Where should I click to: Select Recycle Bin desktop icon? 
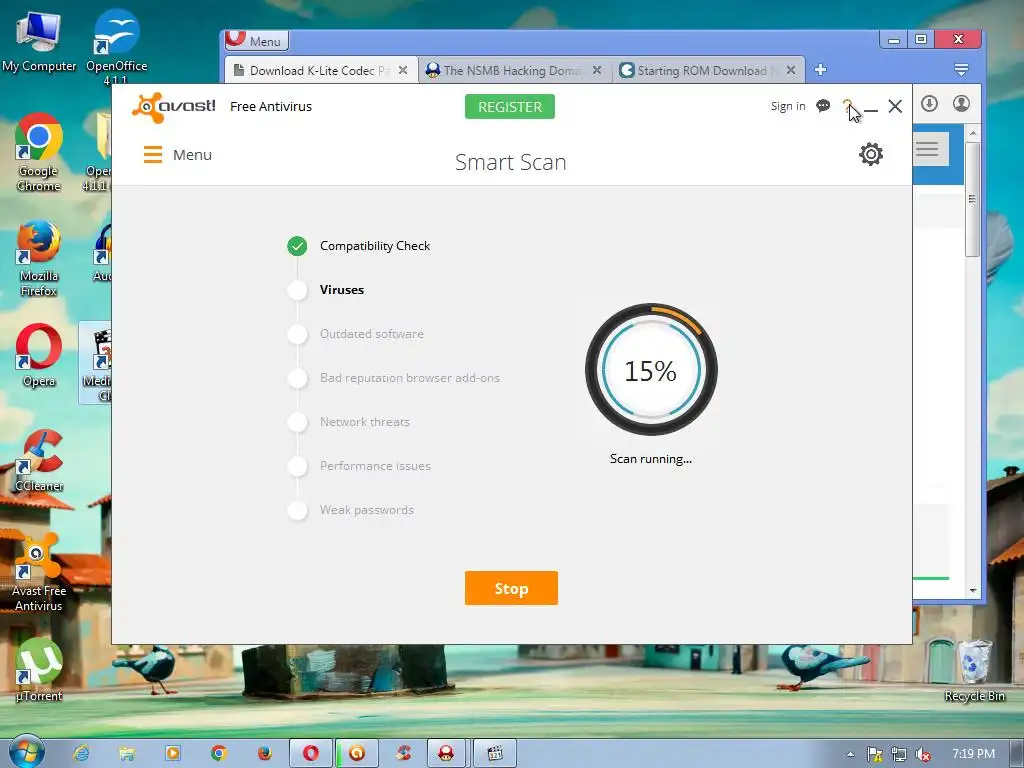click(x=974, y=671)
